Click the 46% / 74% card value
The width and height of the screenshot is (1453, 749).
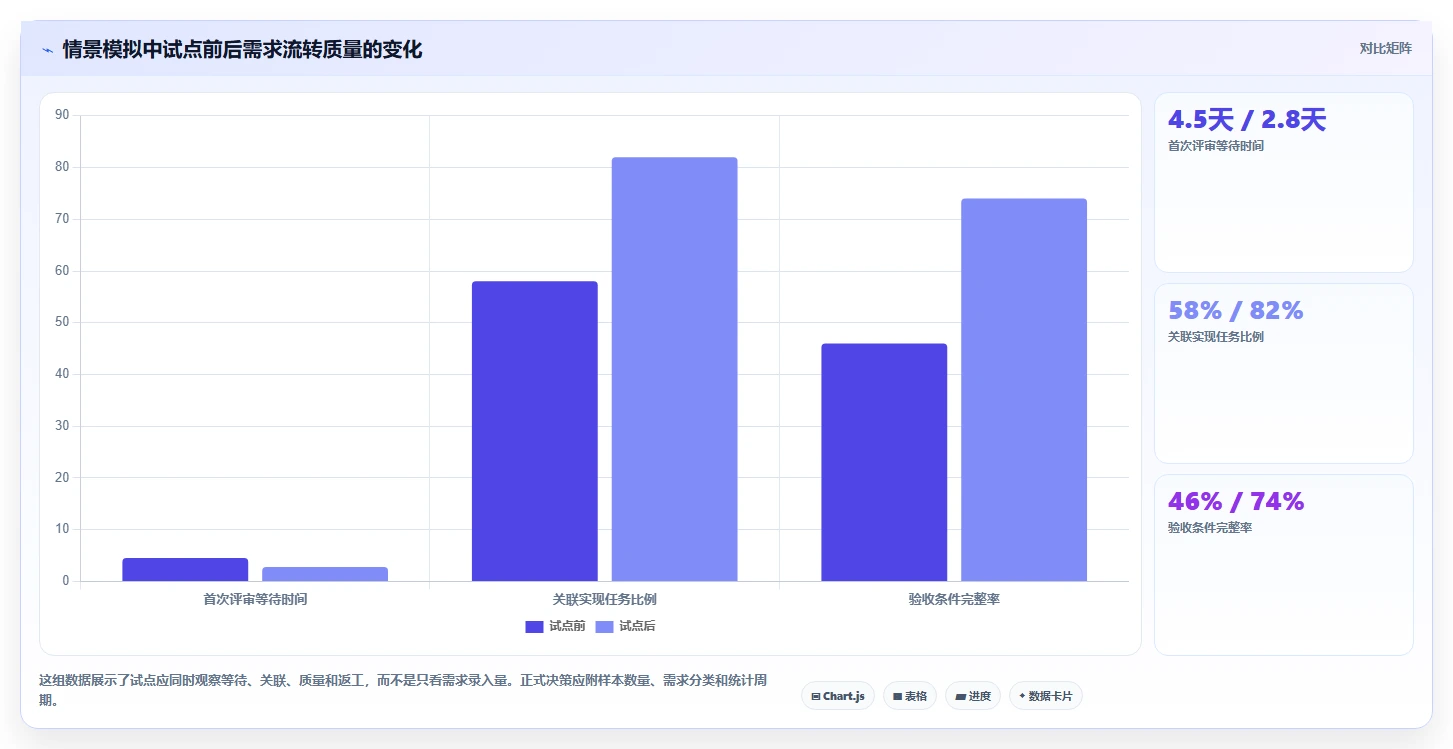point(1236,502)
